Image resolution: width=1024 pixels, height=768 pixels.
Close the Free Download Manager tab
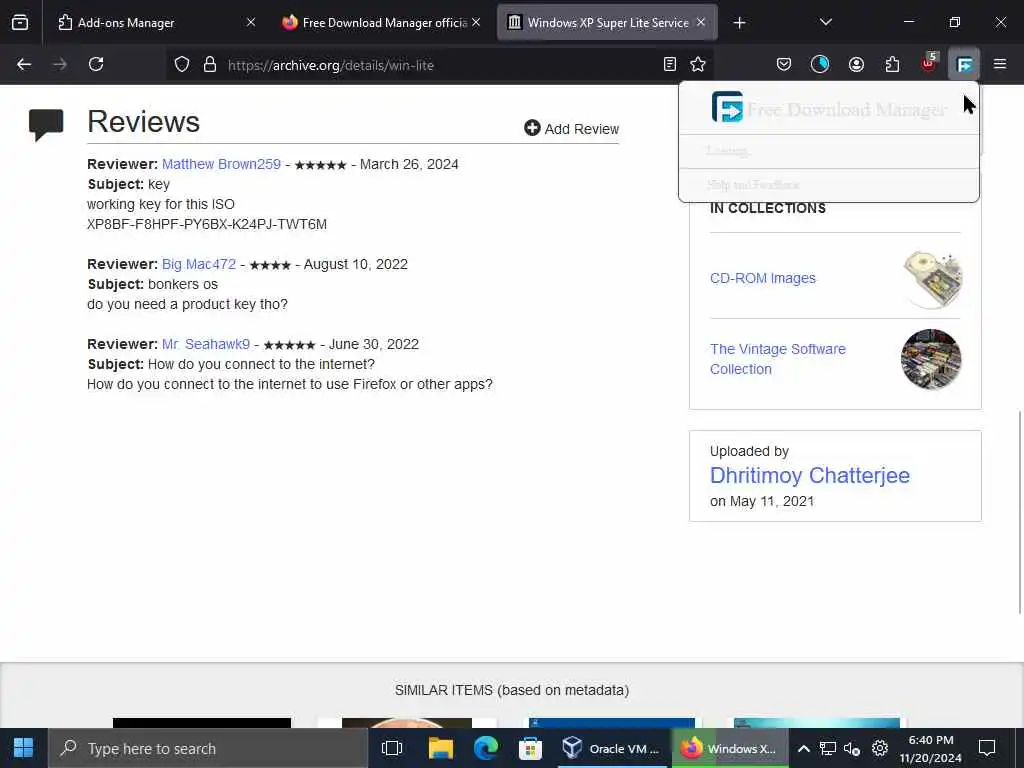pos(476,22)
